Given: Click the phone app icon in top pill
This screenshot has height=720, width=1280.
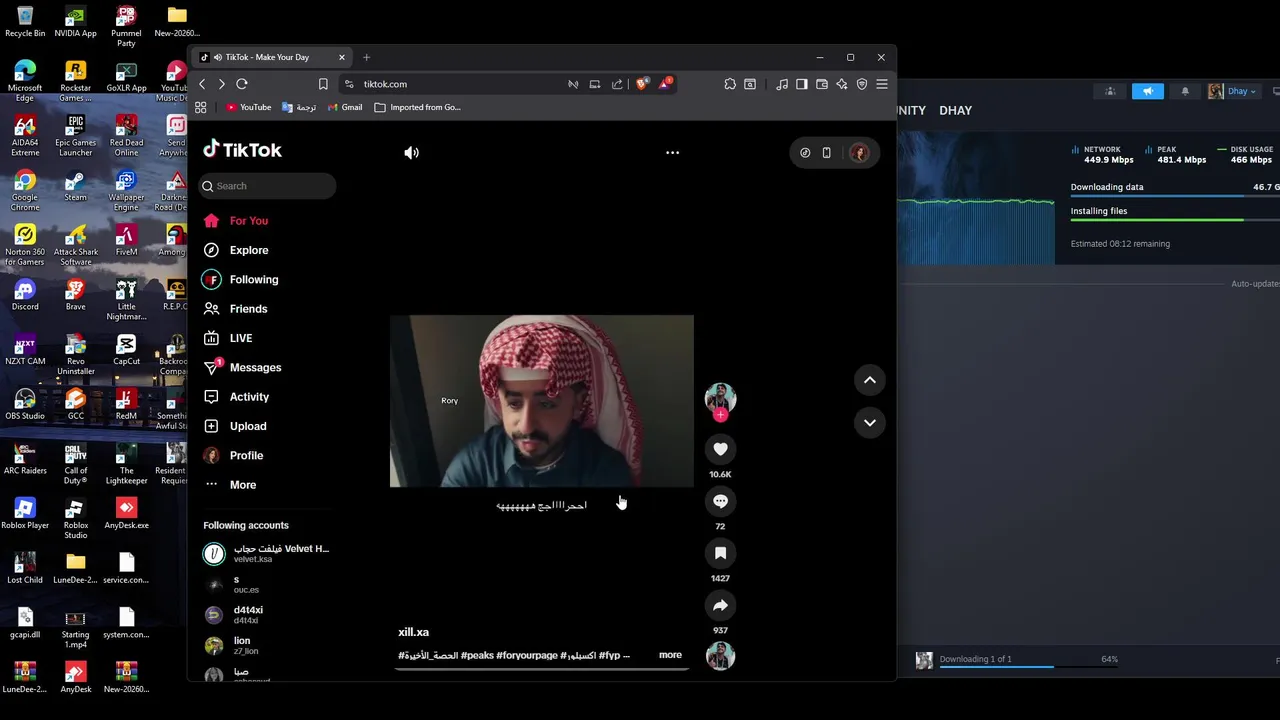Looking at the screenshot, I should 826,153.
